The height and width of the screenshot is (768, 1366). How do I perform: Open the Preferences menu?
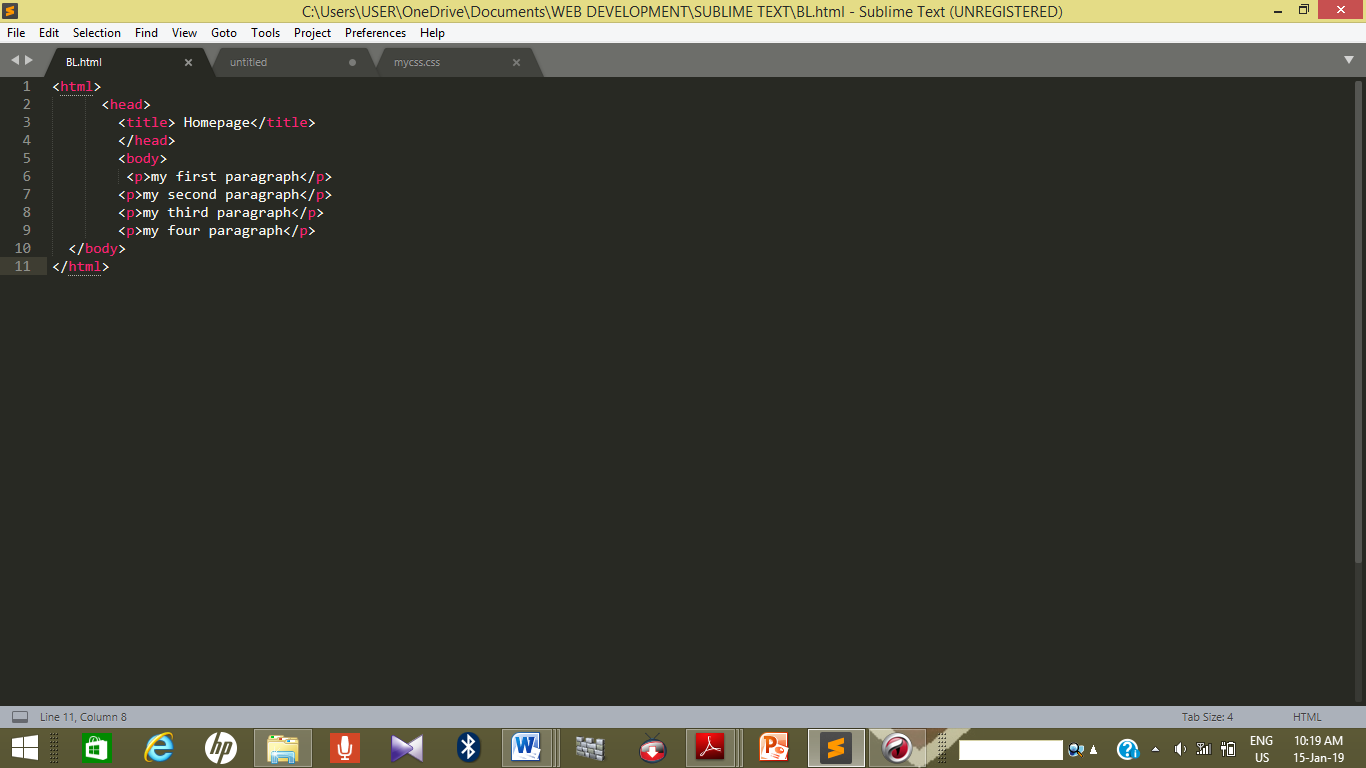[x=375, y=33]
